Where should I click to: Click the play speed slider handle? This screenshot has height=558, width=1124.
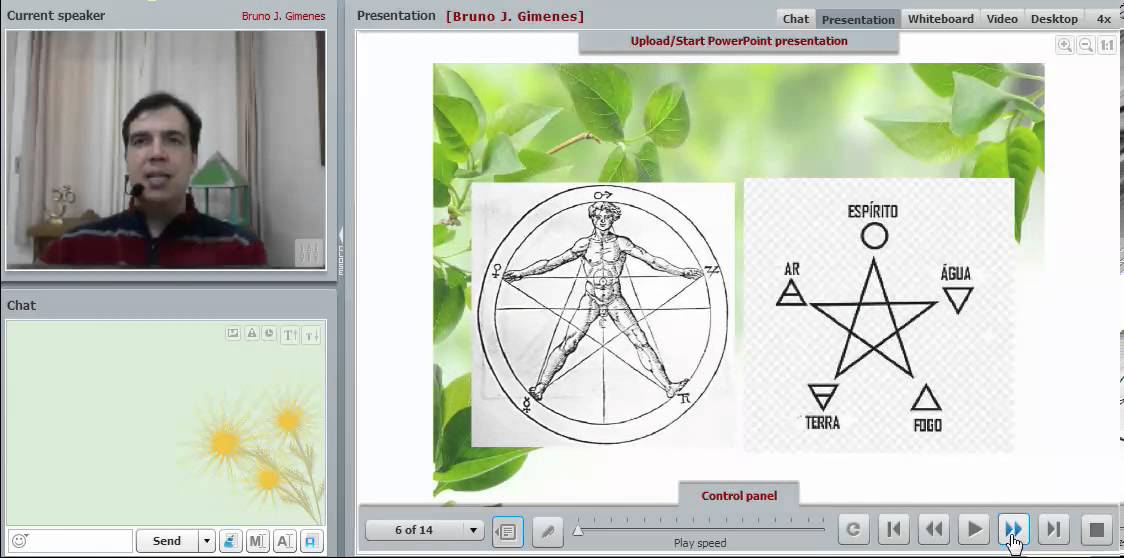click(578, 531)
